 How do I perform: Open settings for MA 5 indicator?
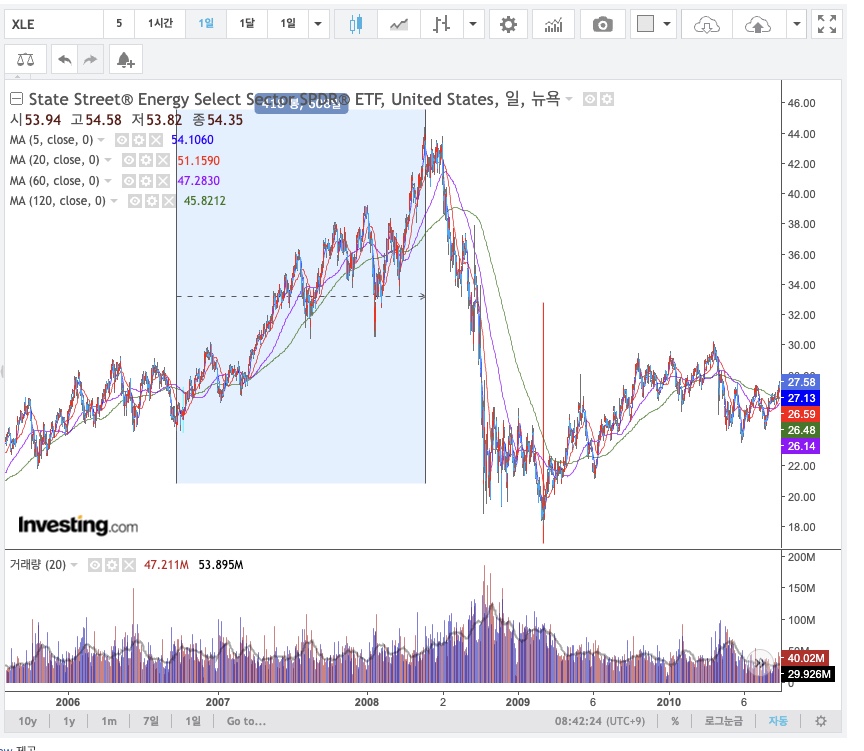point(139,140)
